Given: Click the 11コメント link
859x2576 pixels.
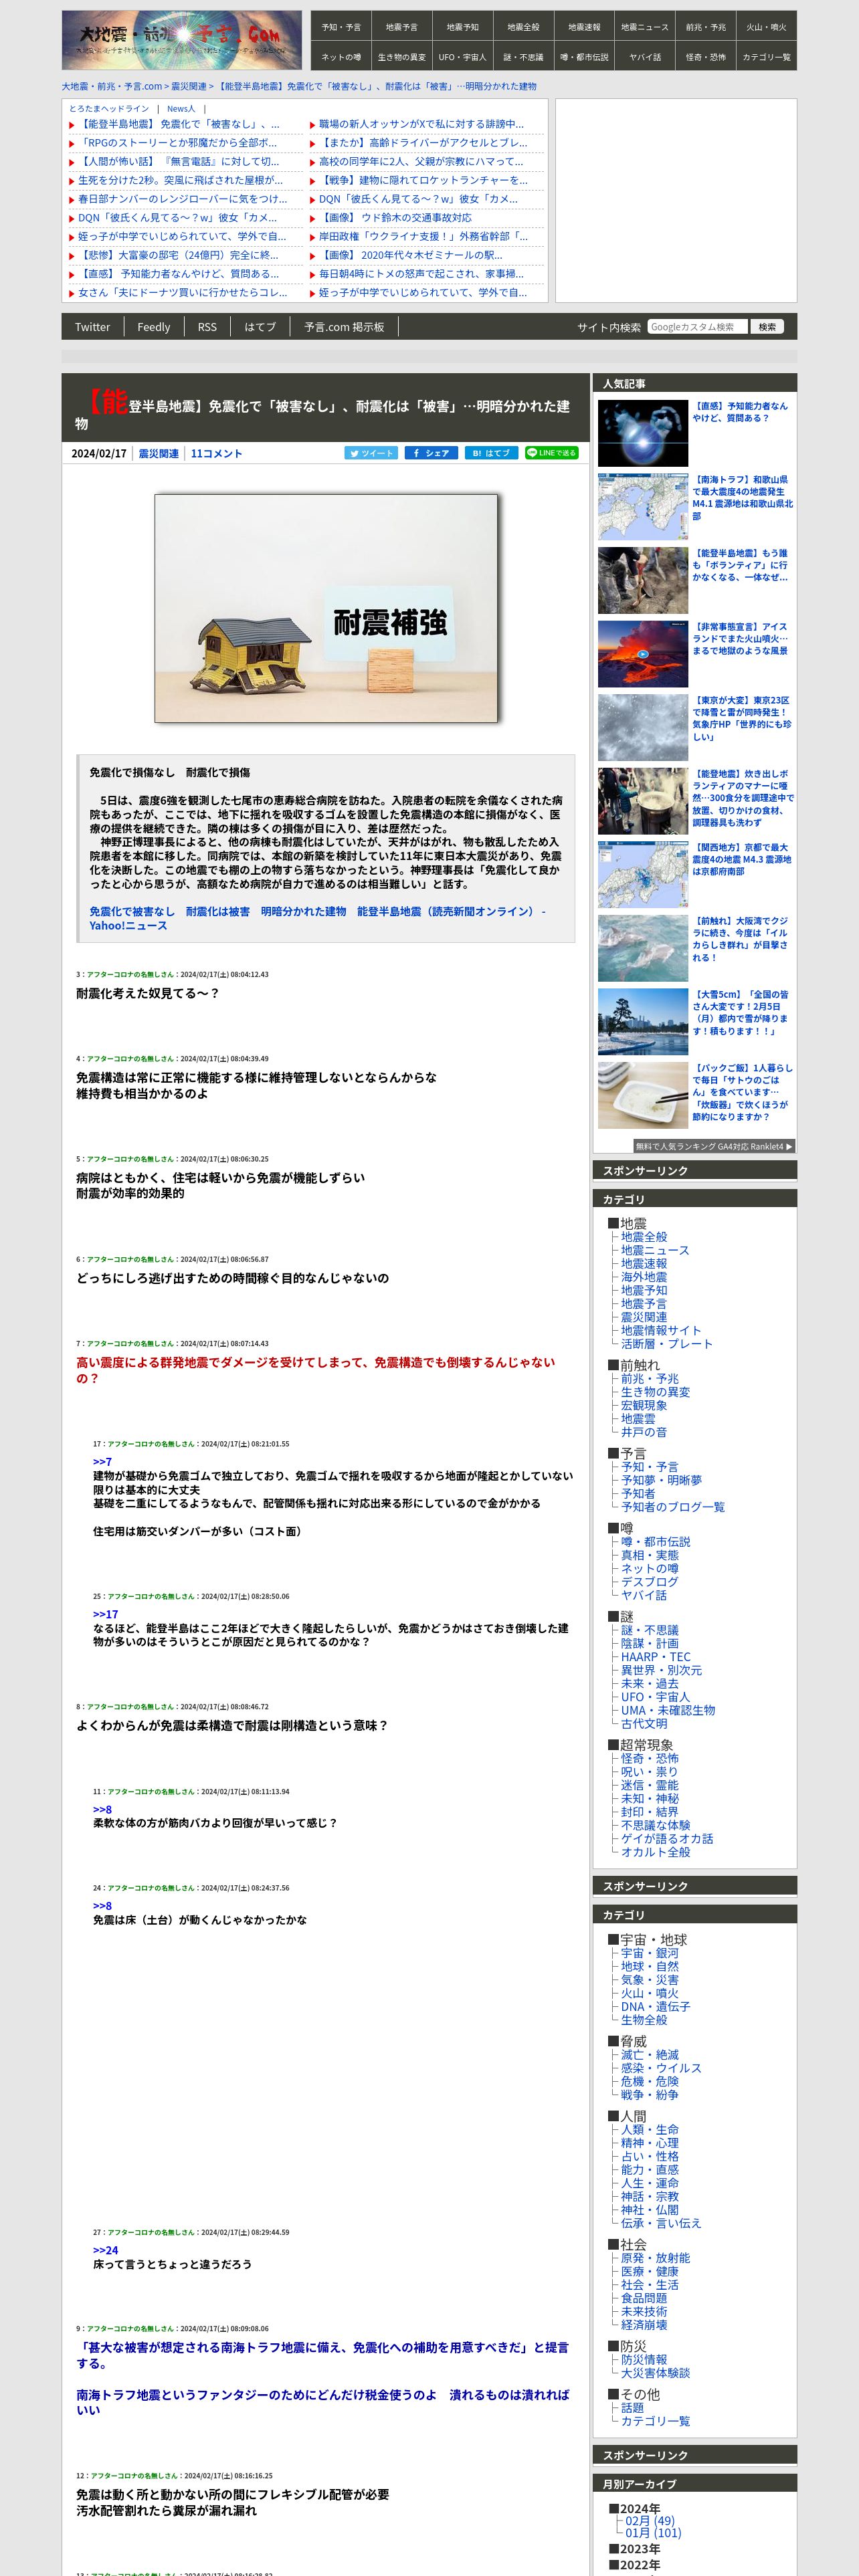Looking at the screenshot, I should pos(216,453).
